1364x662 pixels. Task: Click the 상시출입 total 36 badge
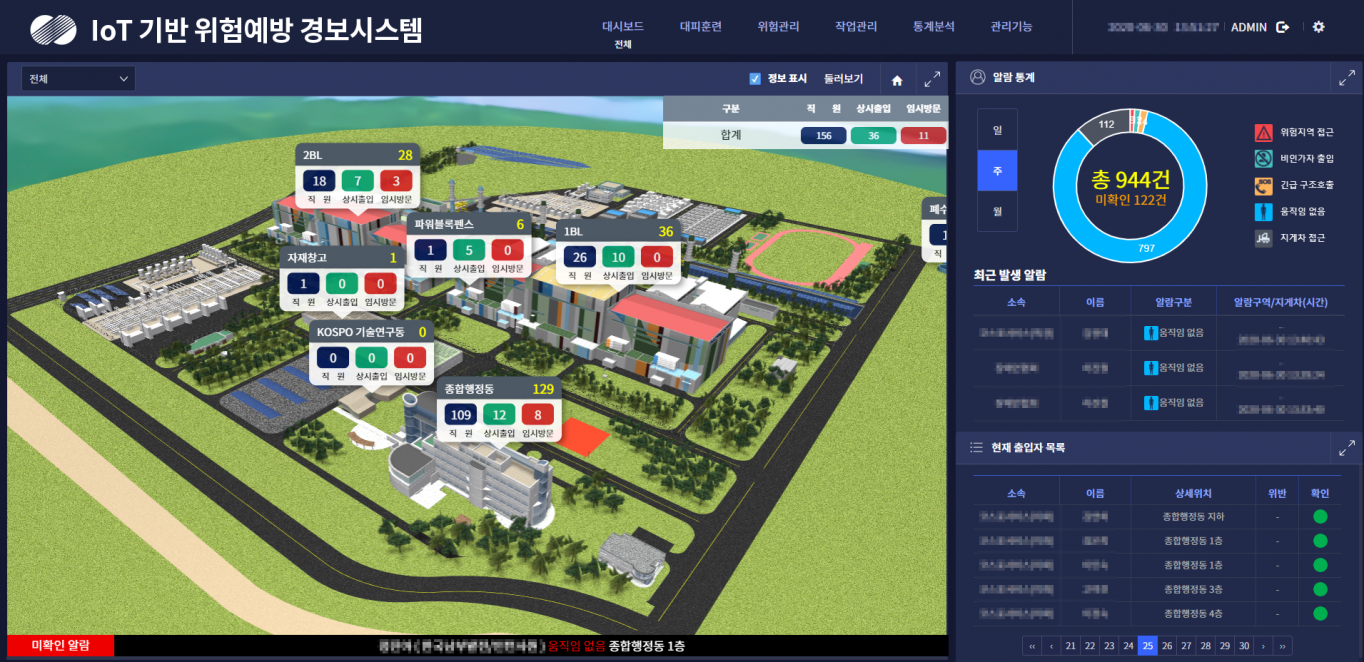click(874, 135)
